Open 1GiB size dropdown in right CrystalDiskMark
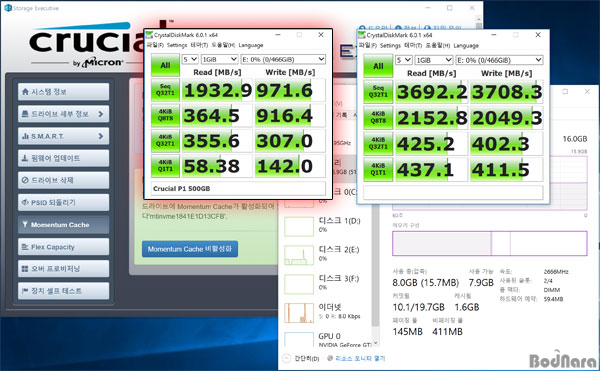Viewport: 600px width, 371px height. pyautogui.click(x=434, y=60)
